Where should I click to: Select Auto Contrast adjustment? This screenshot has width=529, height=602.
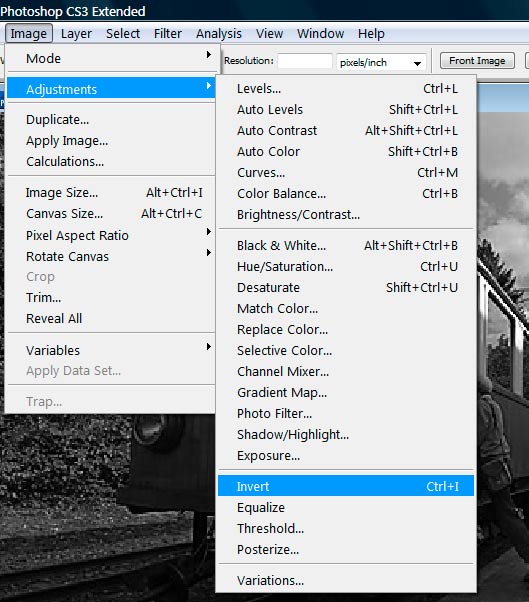coord(346,131)
